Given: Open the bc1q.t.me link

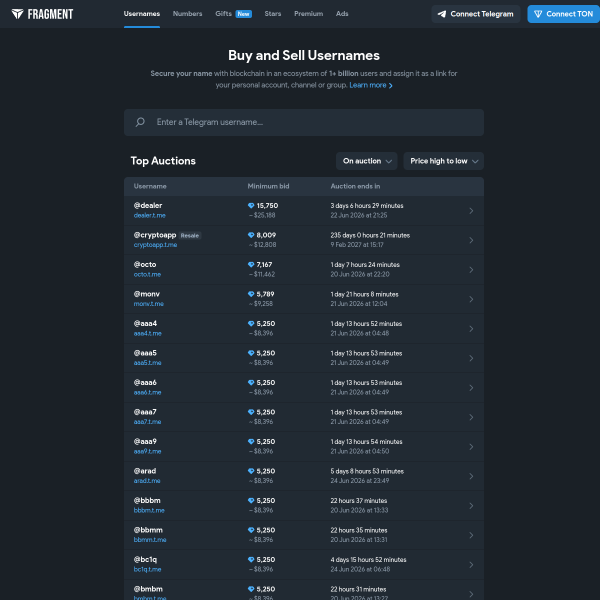Looking at the screenshot, I should coord(147,569).
